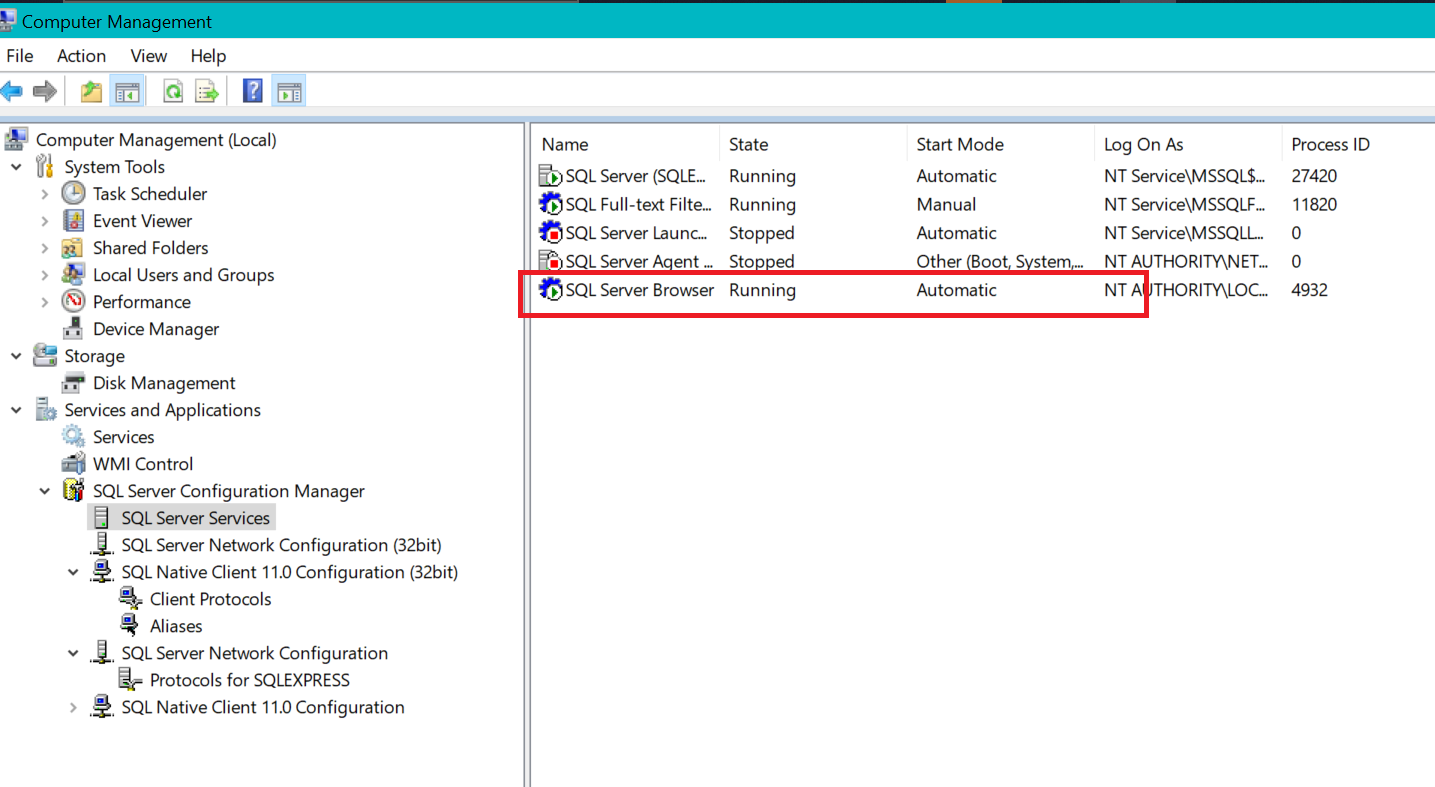
Task: Collapse the System Tools node
Action: click(x=16, y=167)
